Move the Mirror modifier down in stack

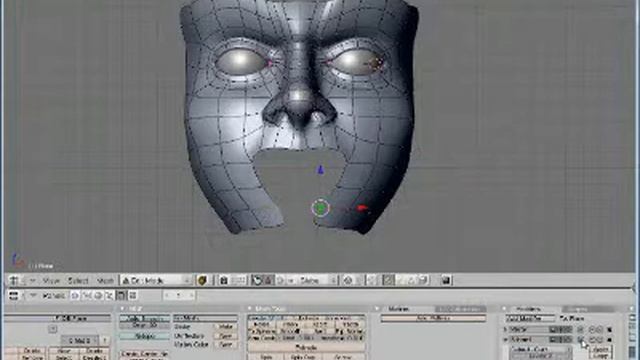600,329
